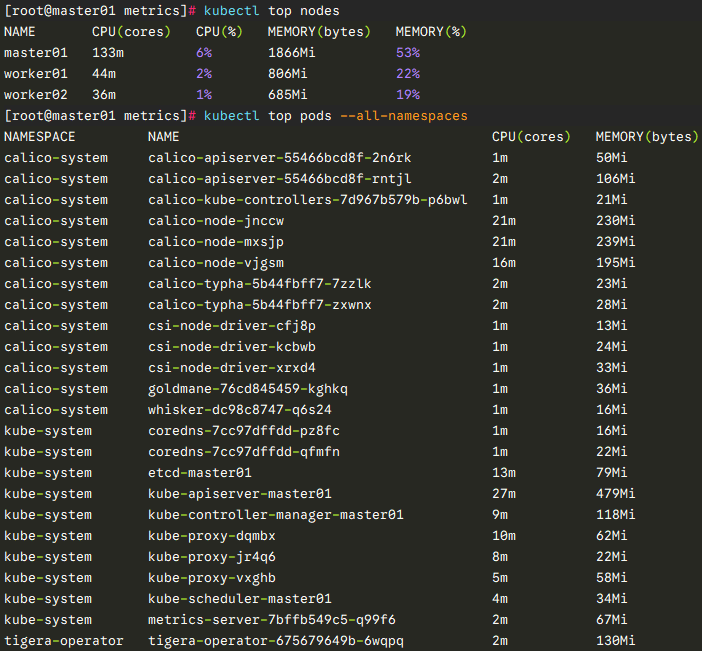Select the master01 node name
Screen dimensions: 702x651
[x=36, y=53]
